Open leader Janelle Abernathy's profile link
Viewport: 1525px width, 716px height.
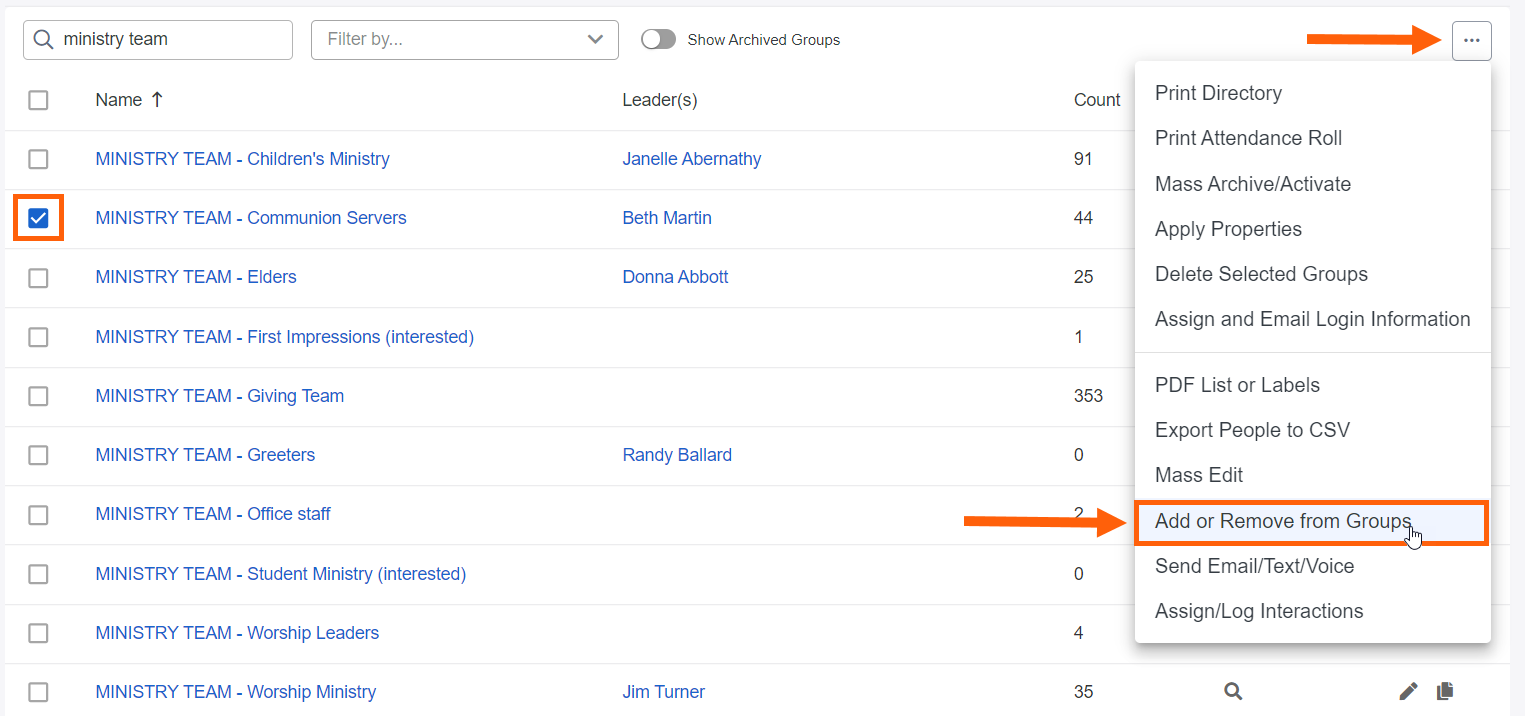point(691,159)
